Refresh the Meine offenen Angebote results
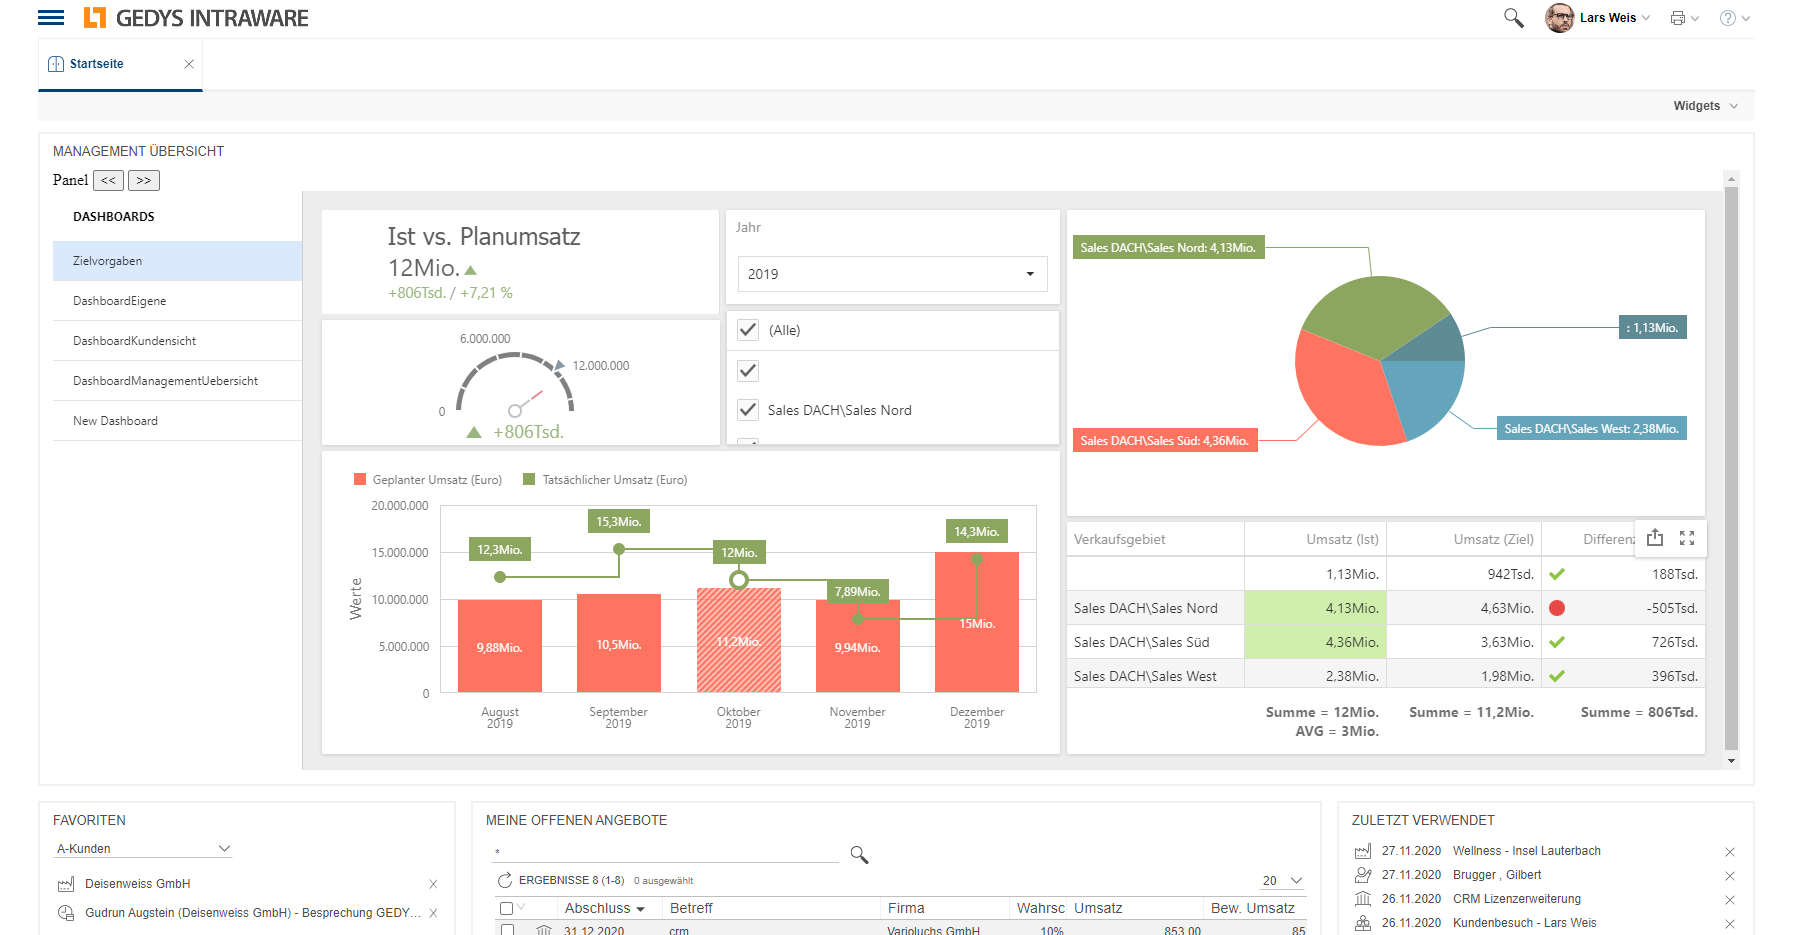The height and width of the screenshot is (935, 1819). [x=504, y=880]
